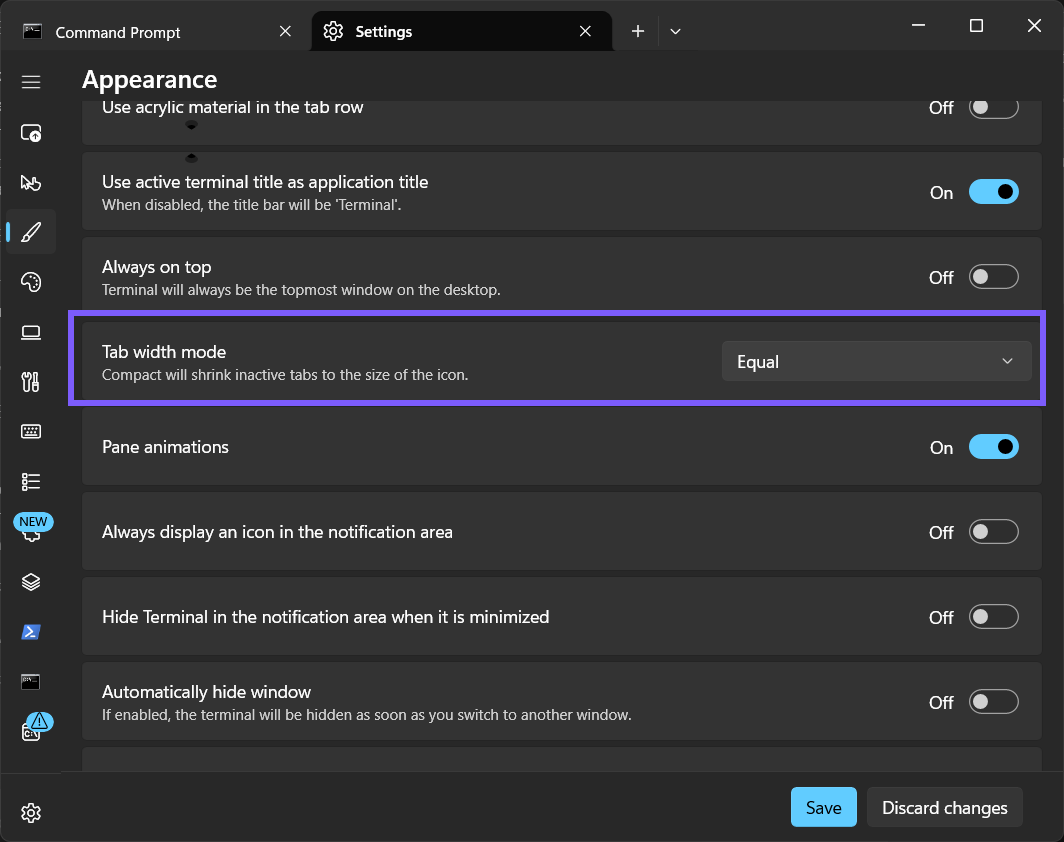Minimize the Terminal window
The width and height of the screenshot is (1064, 842).
[x=918, y=26]
